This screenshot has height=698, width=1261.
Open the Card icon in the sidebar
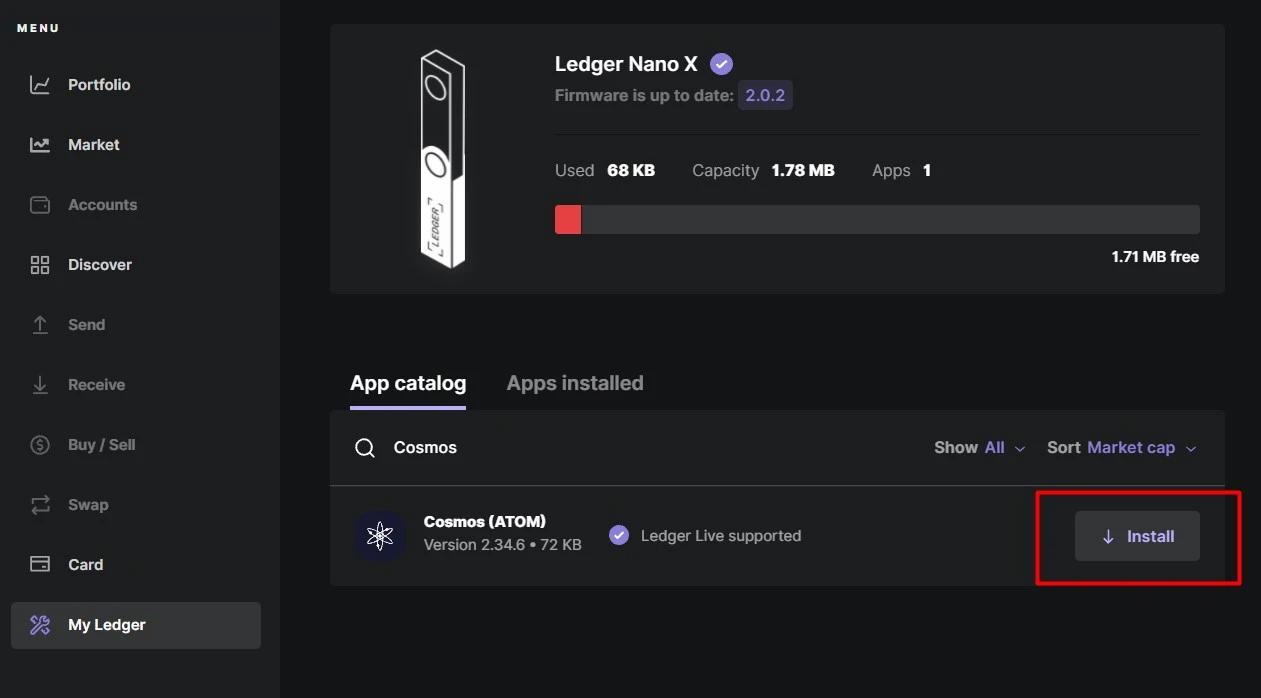pos(40,565)
